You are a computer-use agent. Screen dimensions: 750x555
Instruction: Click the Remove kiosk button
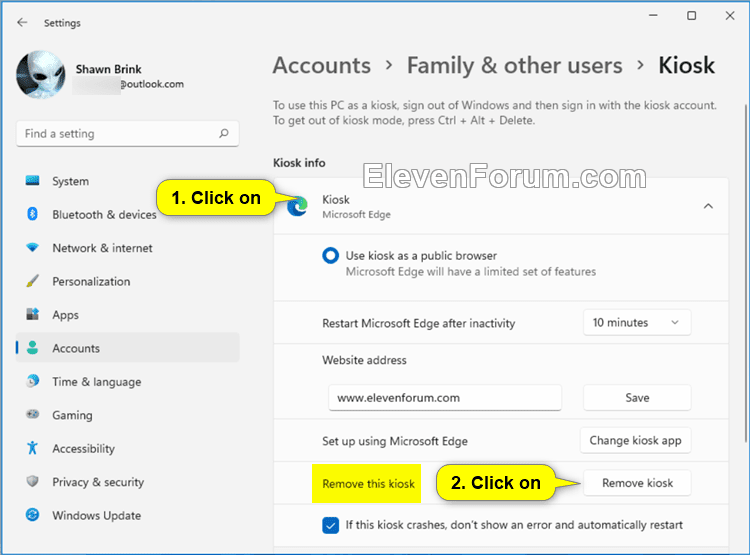point(637,483)
